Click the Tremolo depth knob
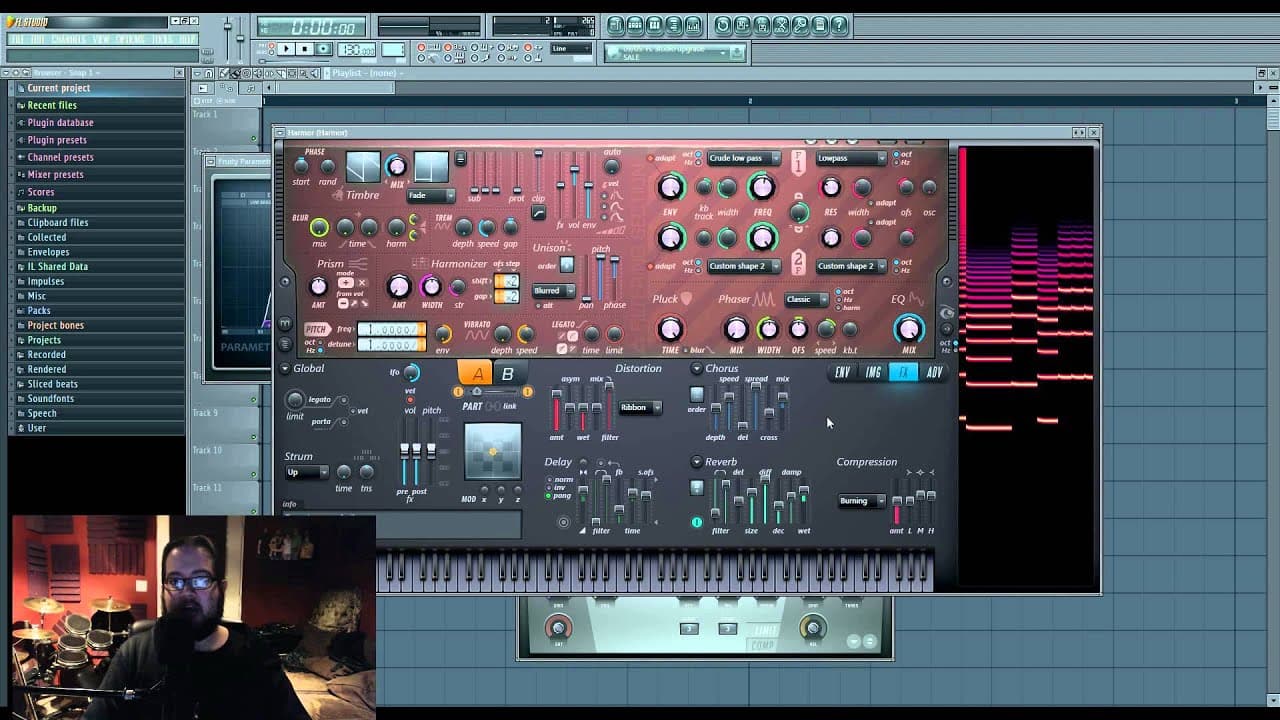This screenshot has height=720, width=1280. (x=463, y=228)
